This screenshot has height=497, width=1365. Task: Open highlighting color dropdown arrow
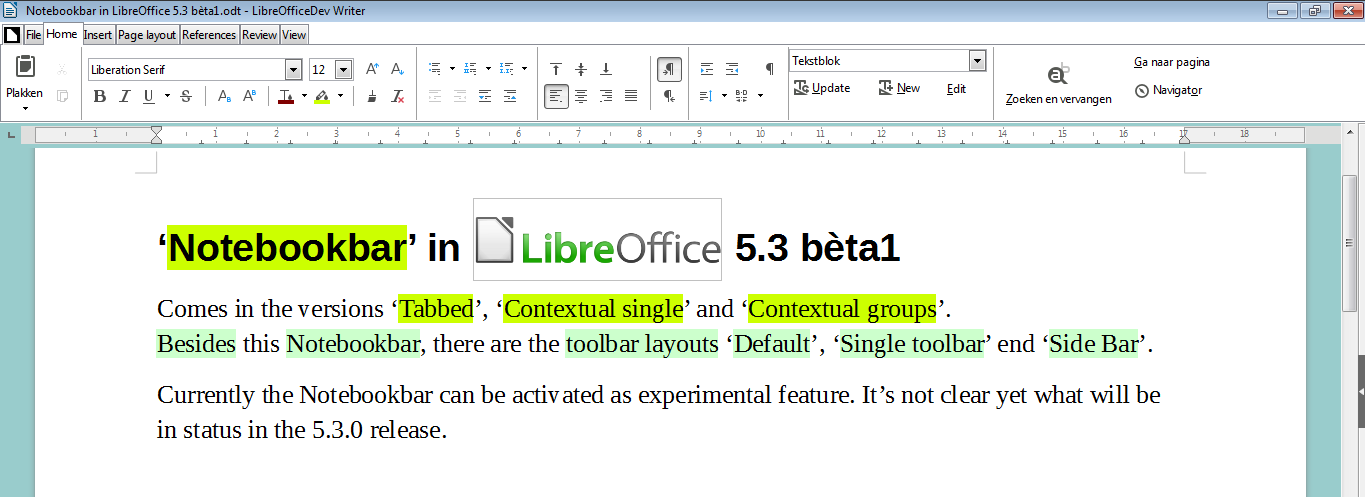pyautogui.click(x=340, y=96)
